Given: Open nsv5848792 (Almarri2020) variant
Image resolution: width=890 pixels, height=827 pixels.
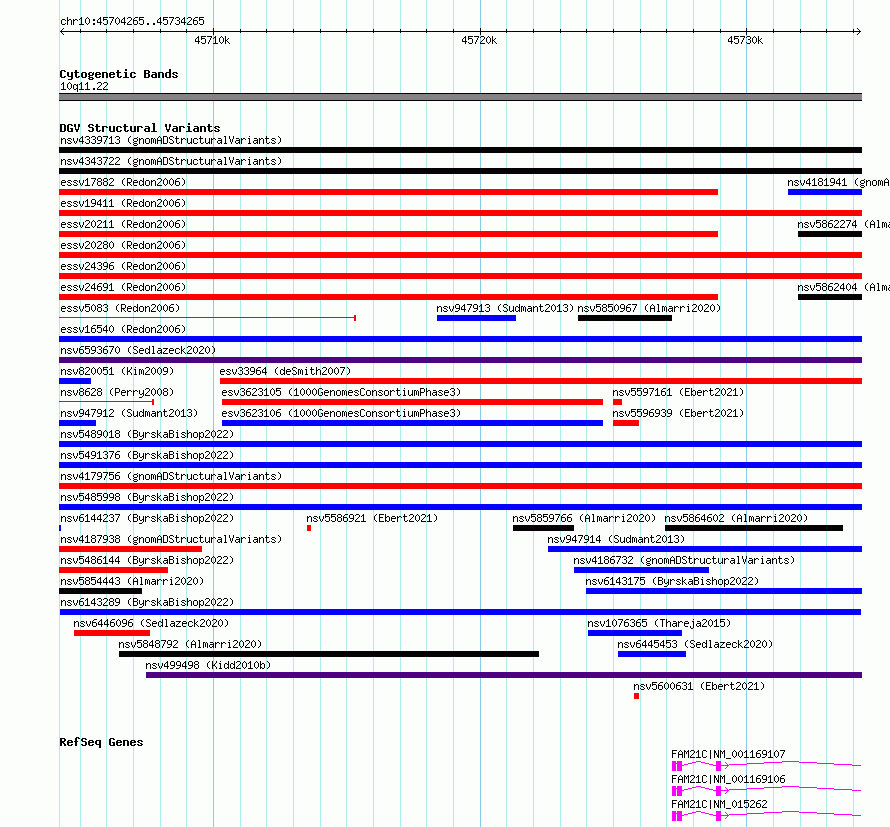Looking at the screenshot, I should [x=191, y=644].
